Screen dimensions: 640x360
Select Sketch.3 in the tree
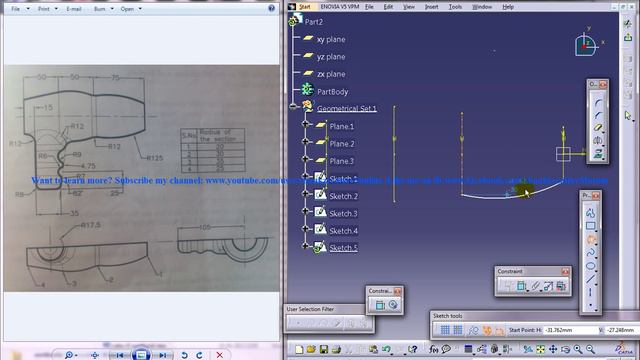(343, 213)
